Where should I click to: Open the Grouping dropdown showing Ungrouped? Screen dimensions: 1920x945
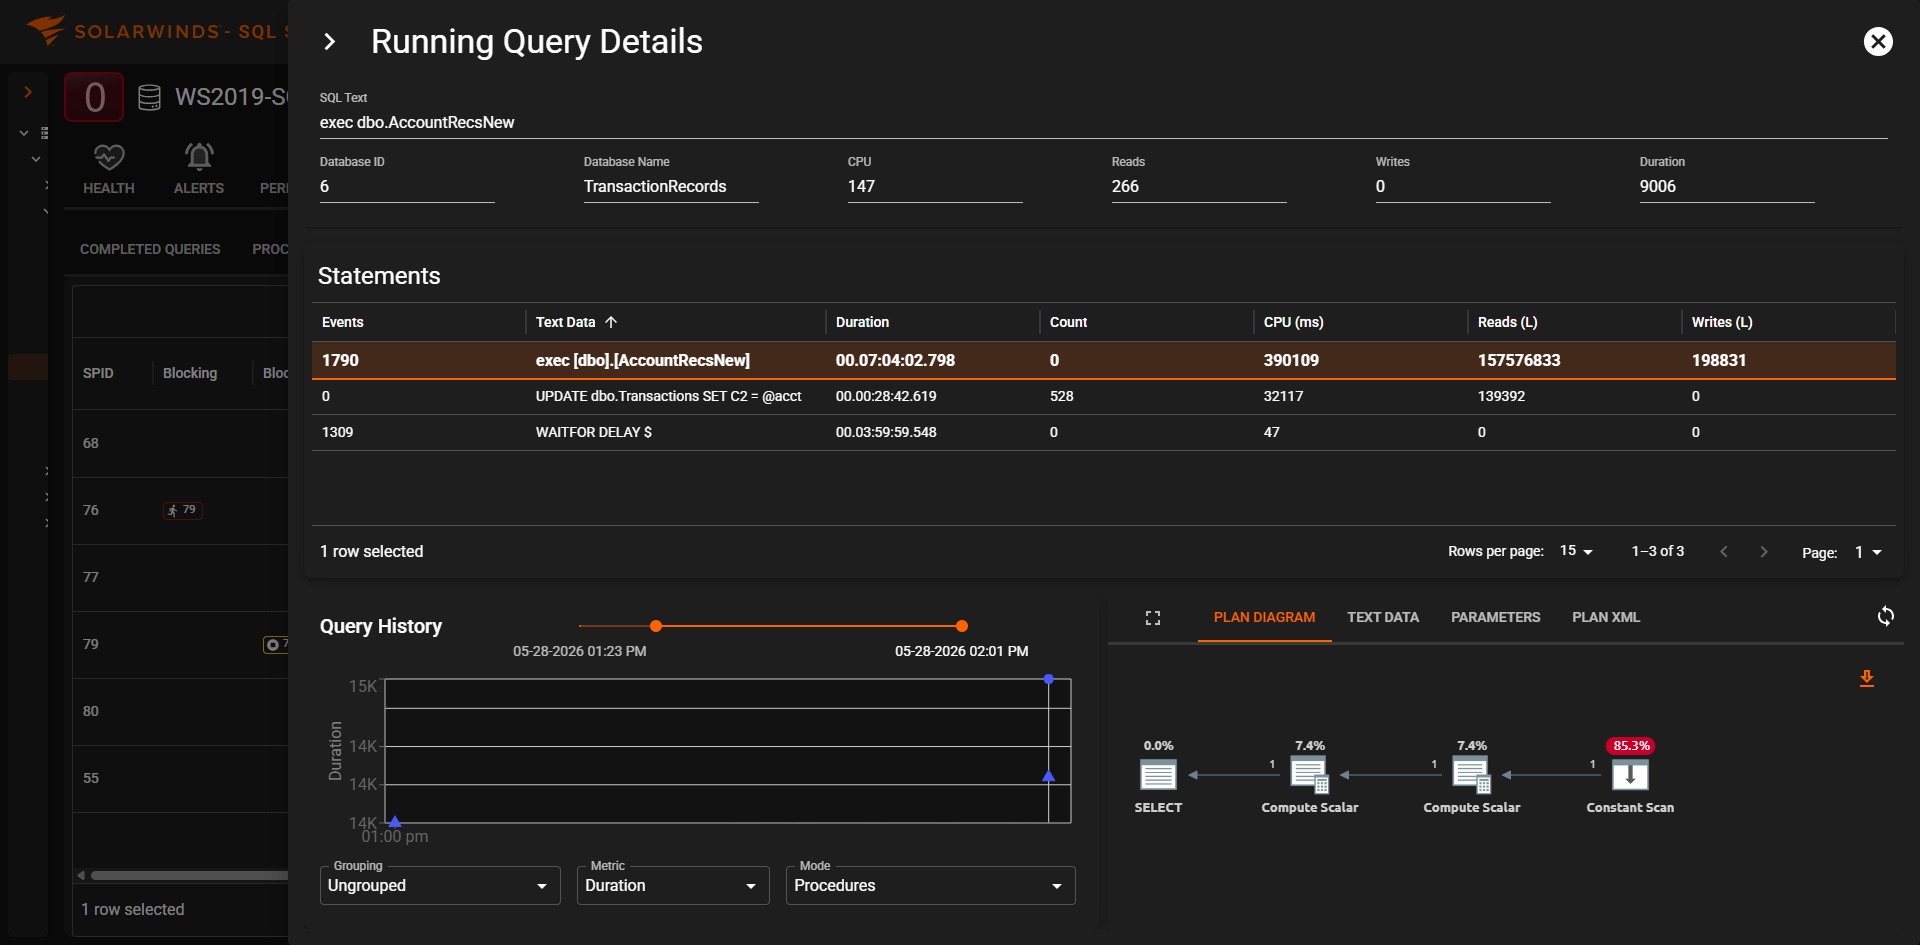click(440, 886)
